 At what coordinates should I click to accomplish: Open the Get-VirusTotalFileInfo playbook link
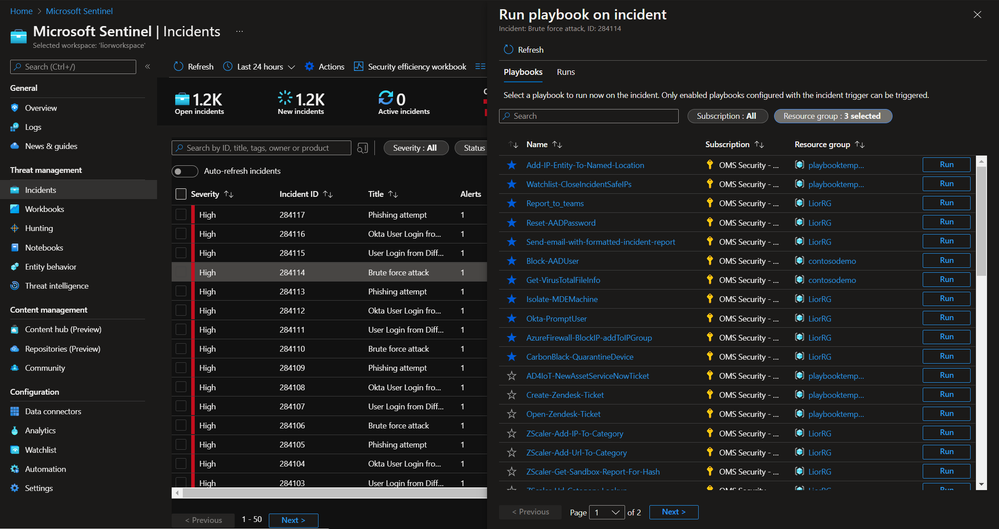point(563,280)
